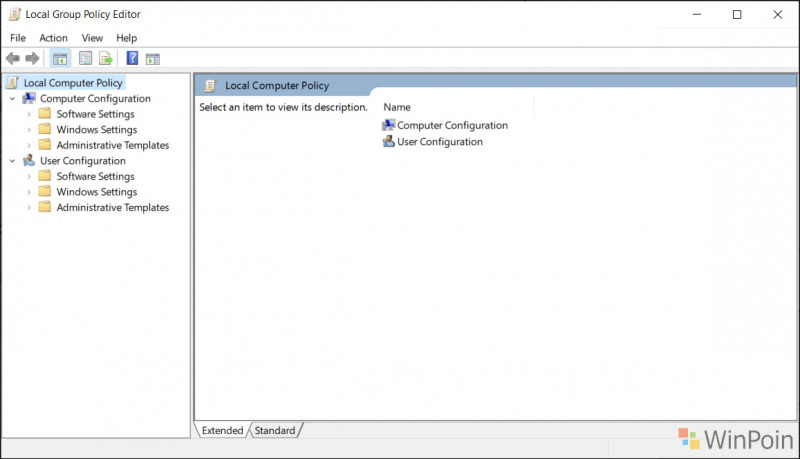Open the Help question-mark toolbar icon
Screen dimensions: 800x459
(132, 58)
